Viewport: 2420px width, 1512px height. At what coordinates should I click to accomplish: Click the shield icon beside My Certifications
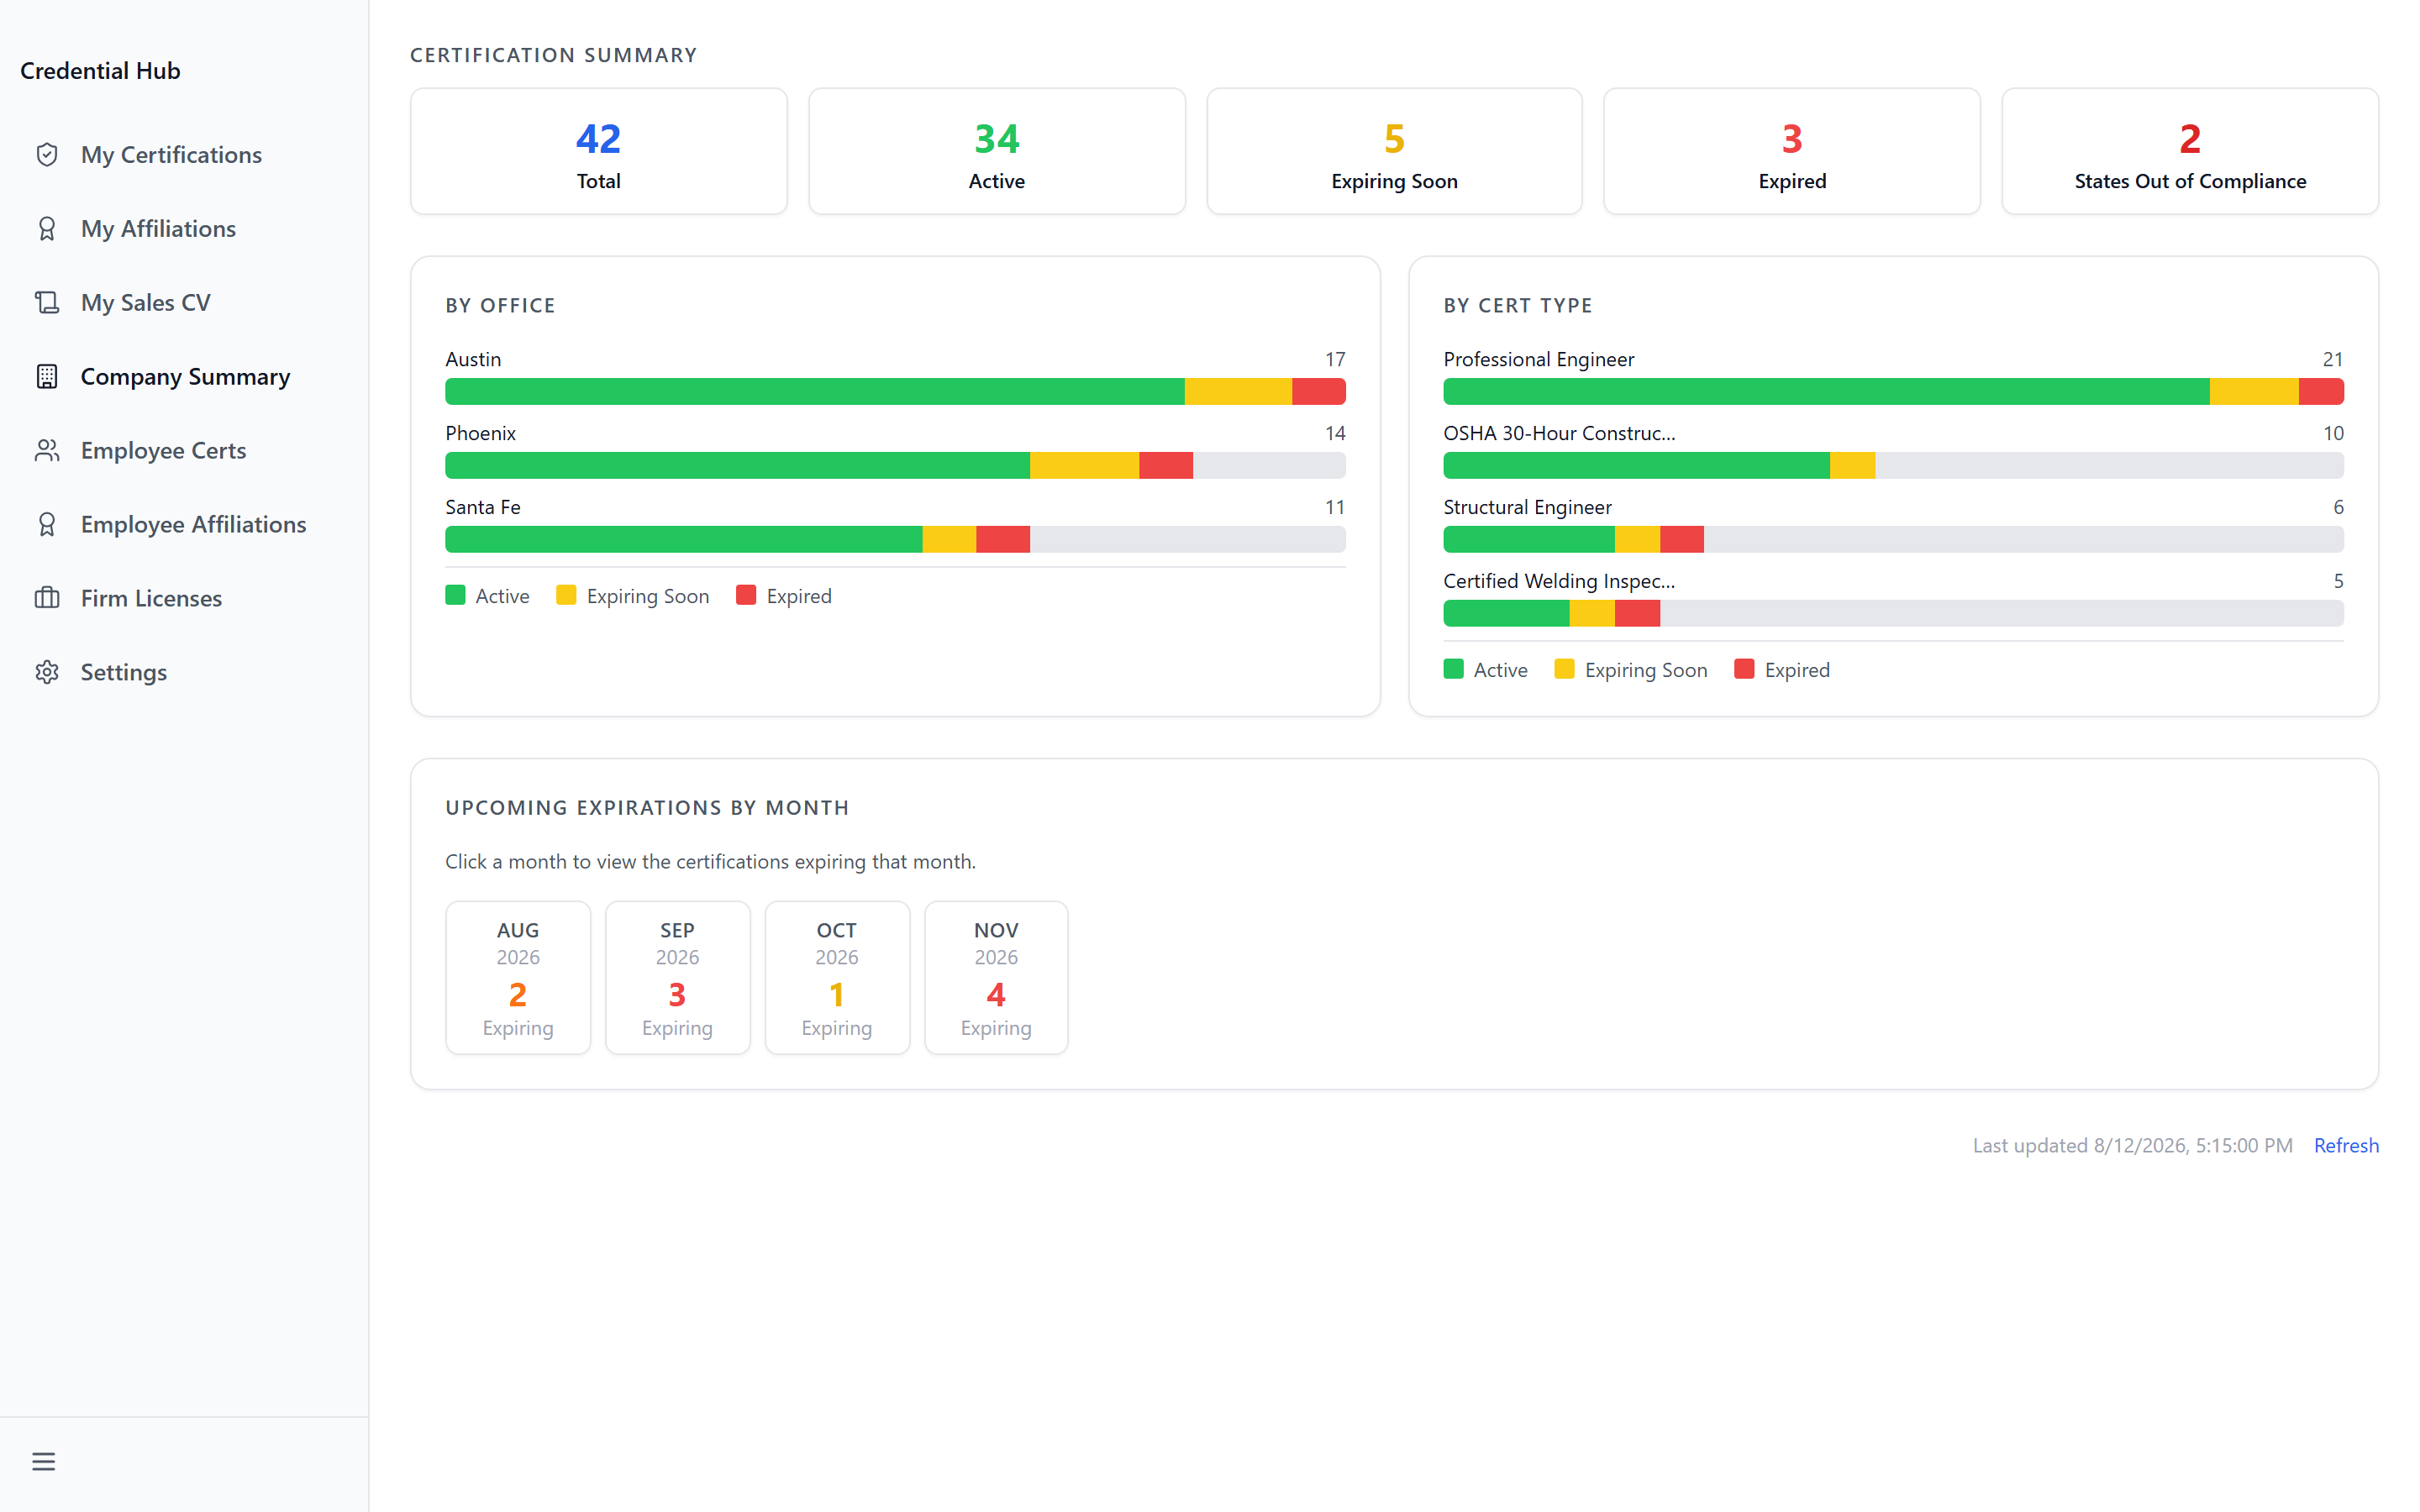click(x=47, y=154)
